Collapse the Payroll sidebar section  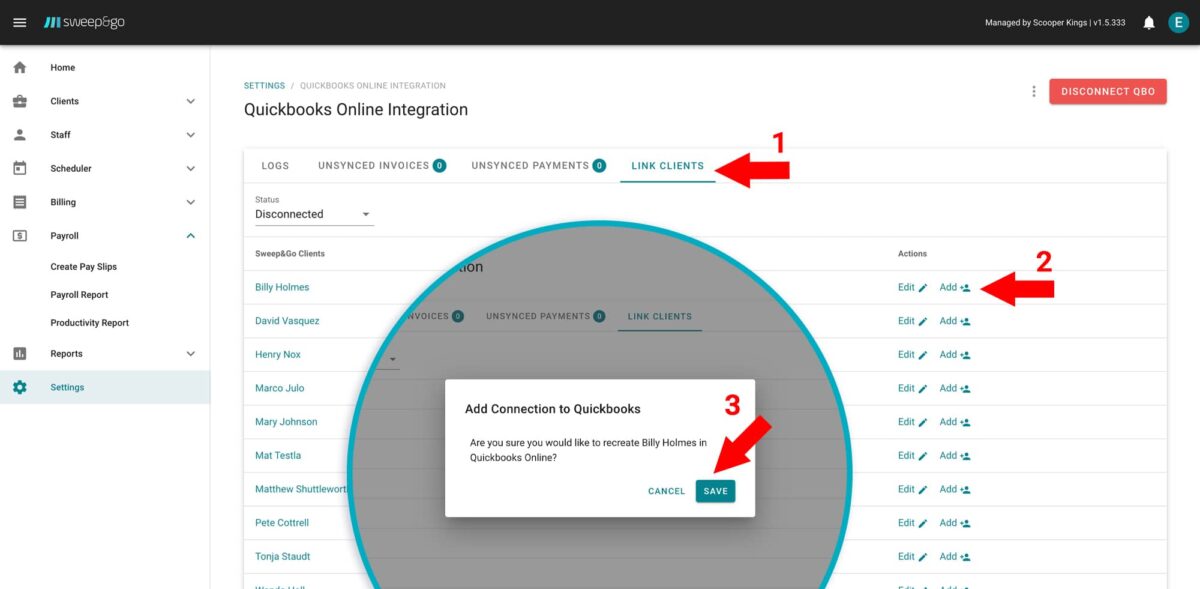click(189, 235)
